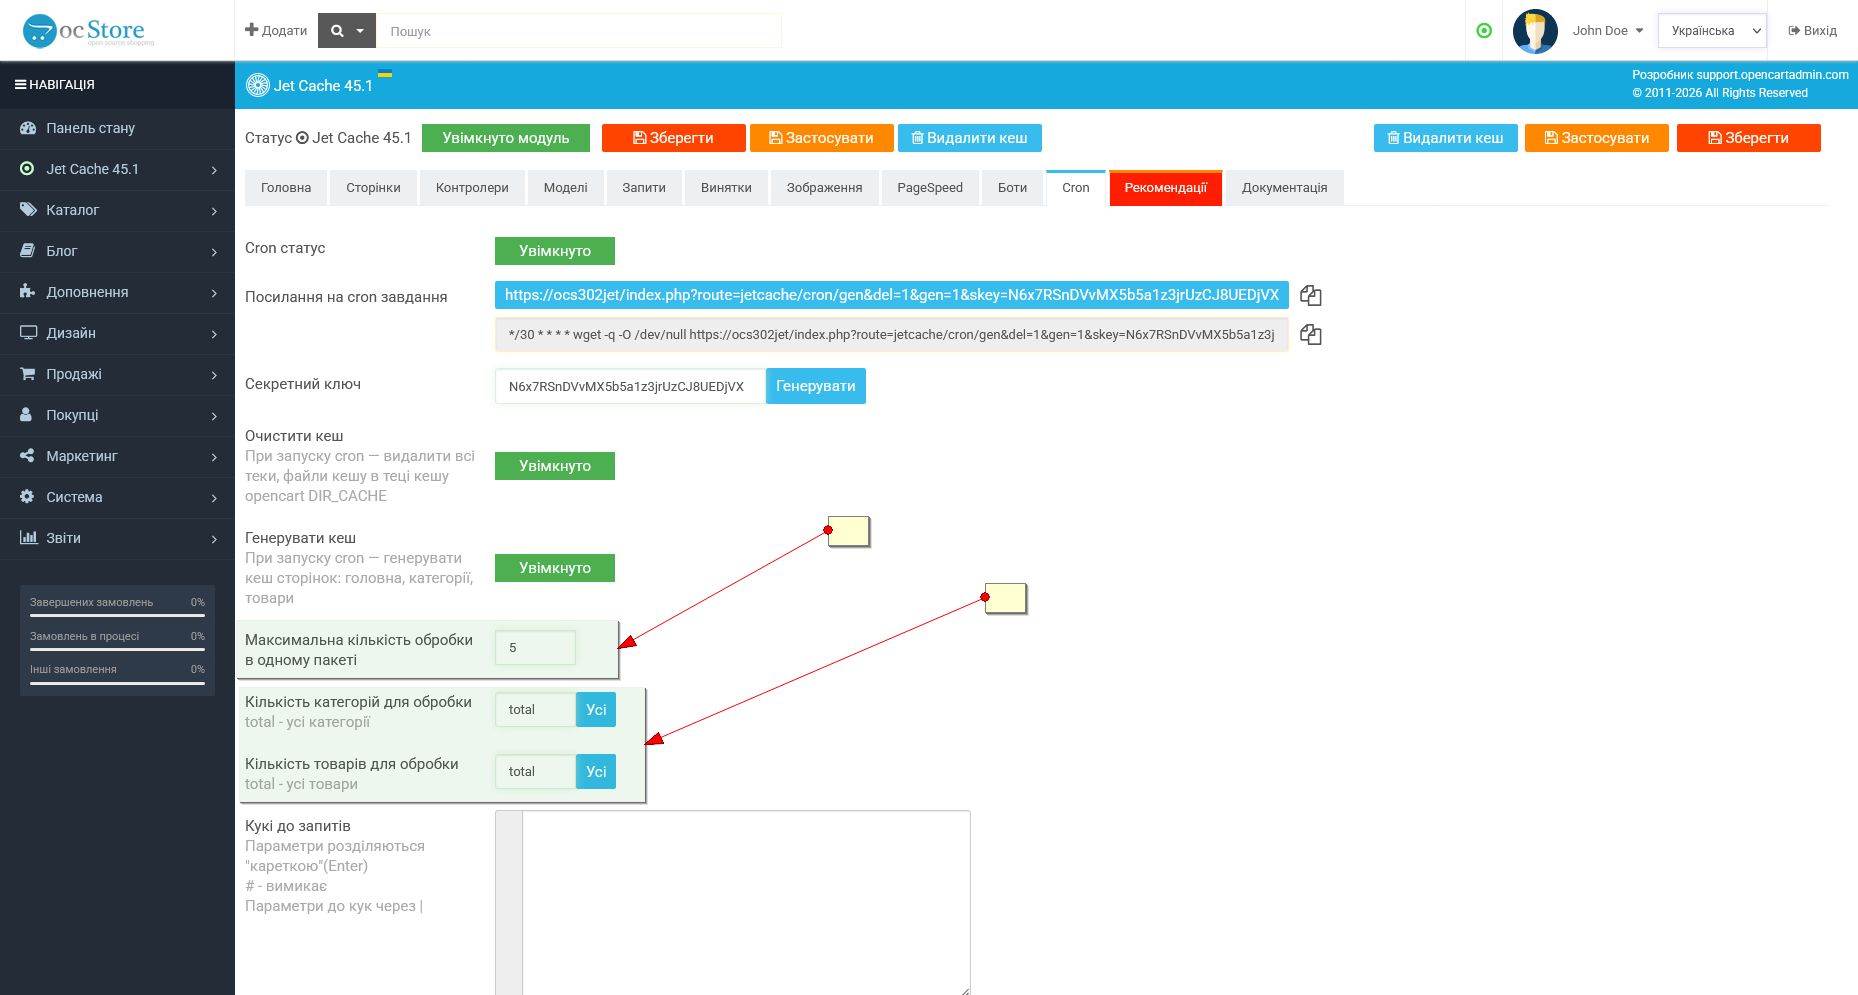1858x995 pixels.
Task: Click the Звіти chart icon
Action: tap(28, 538)
